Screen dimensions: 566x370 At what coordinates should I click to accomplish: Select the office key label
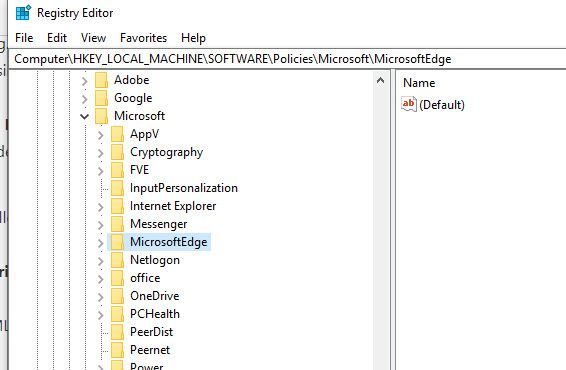pyautogui.click(x=145, y=278)
